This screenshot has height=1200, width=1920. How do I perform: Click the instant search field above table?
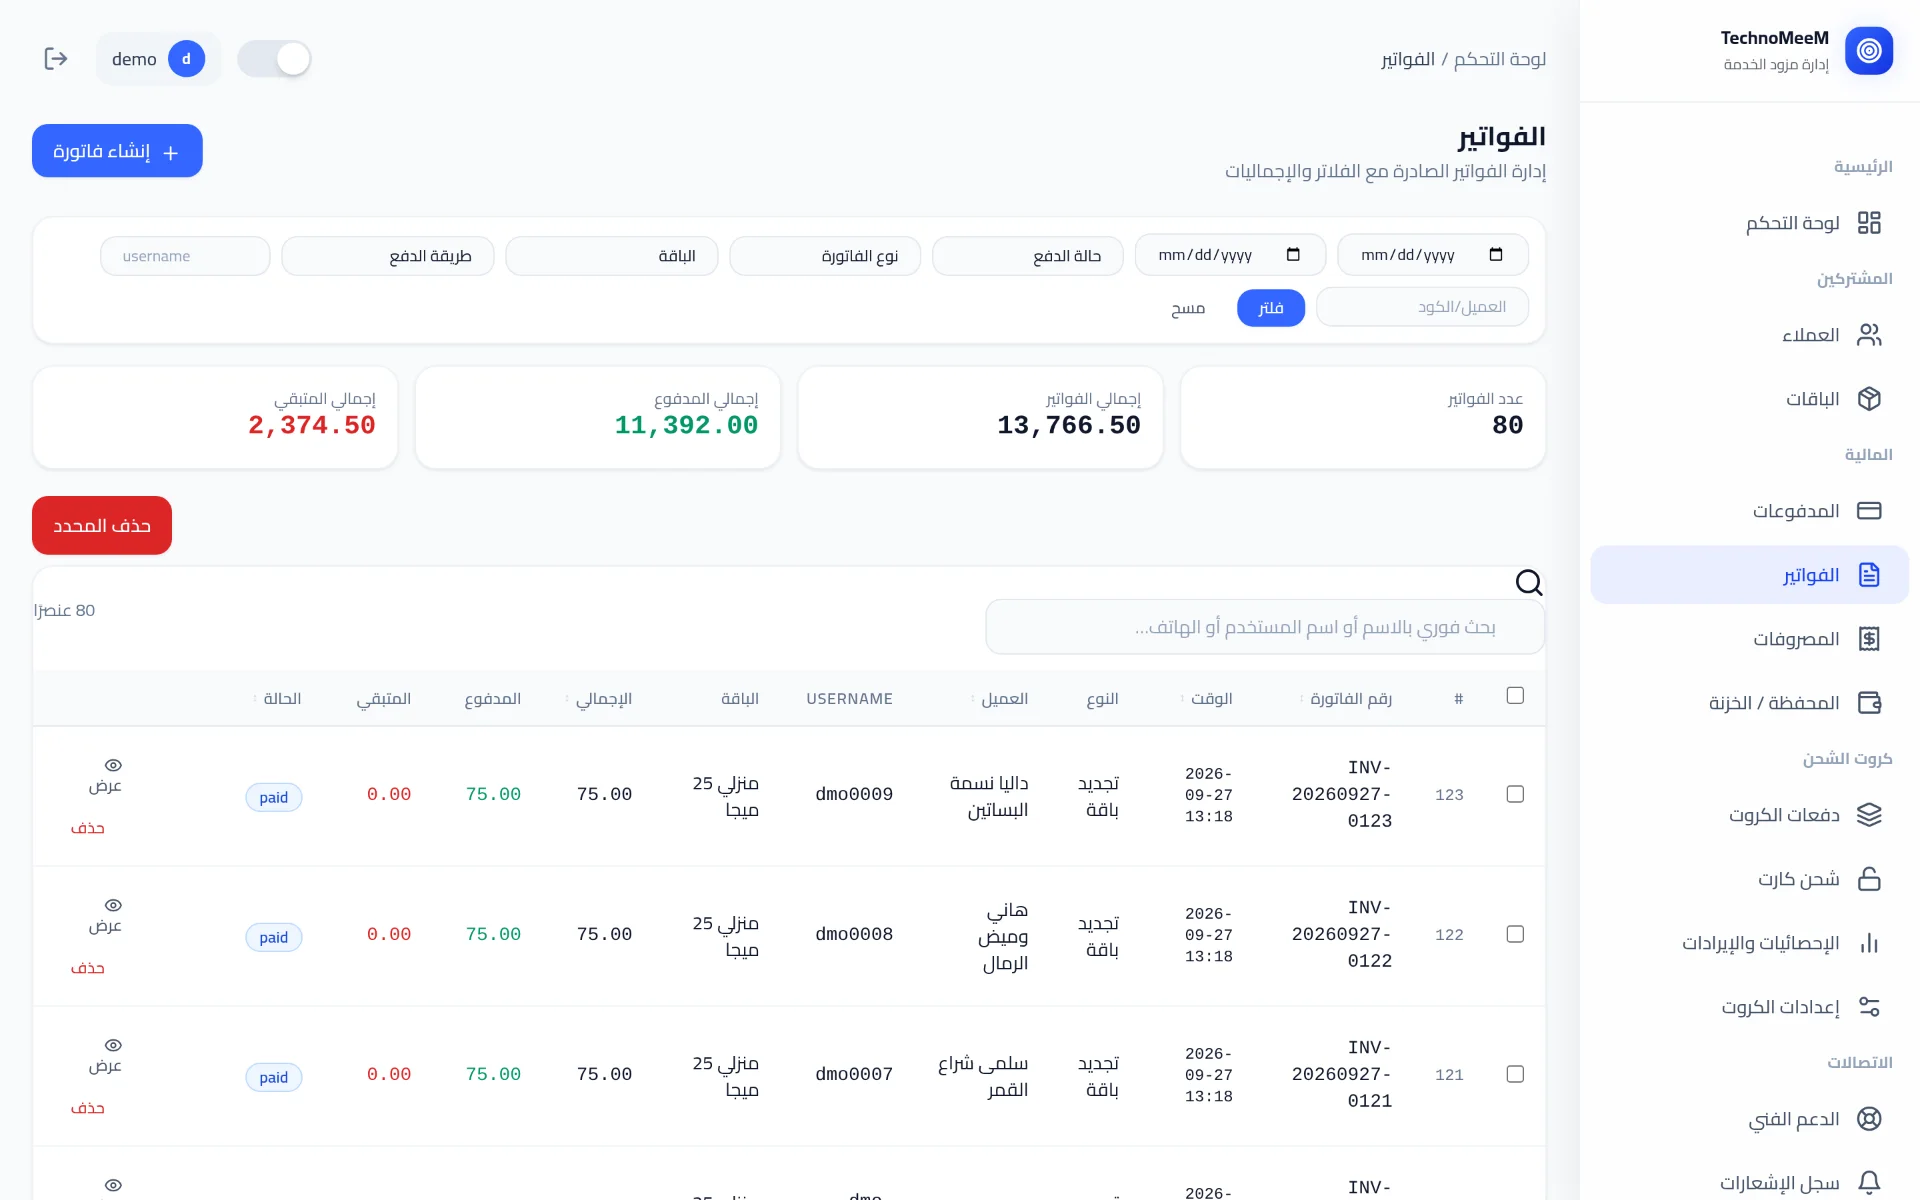tap(1265, 627)
